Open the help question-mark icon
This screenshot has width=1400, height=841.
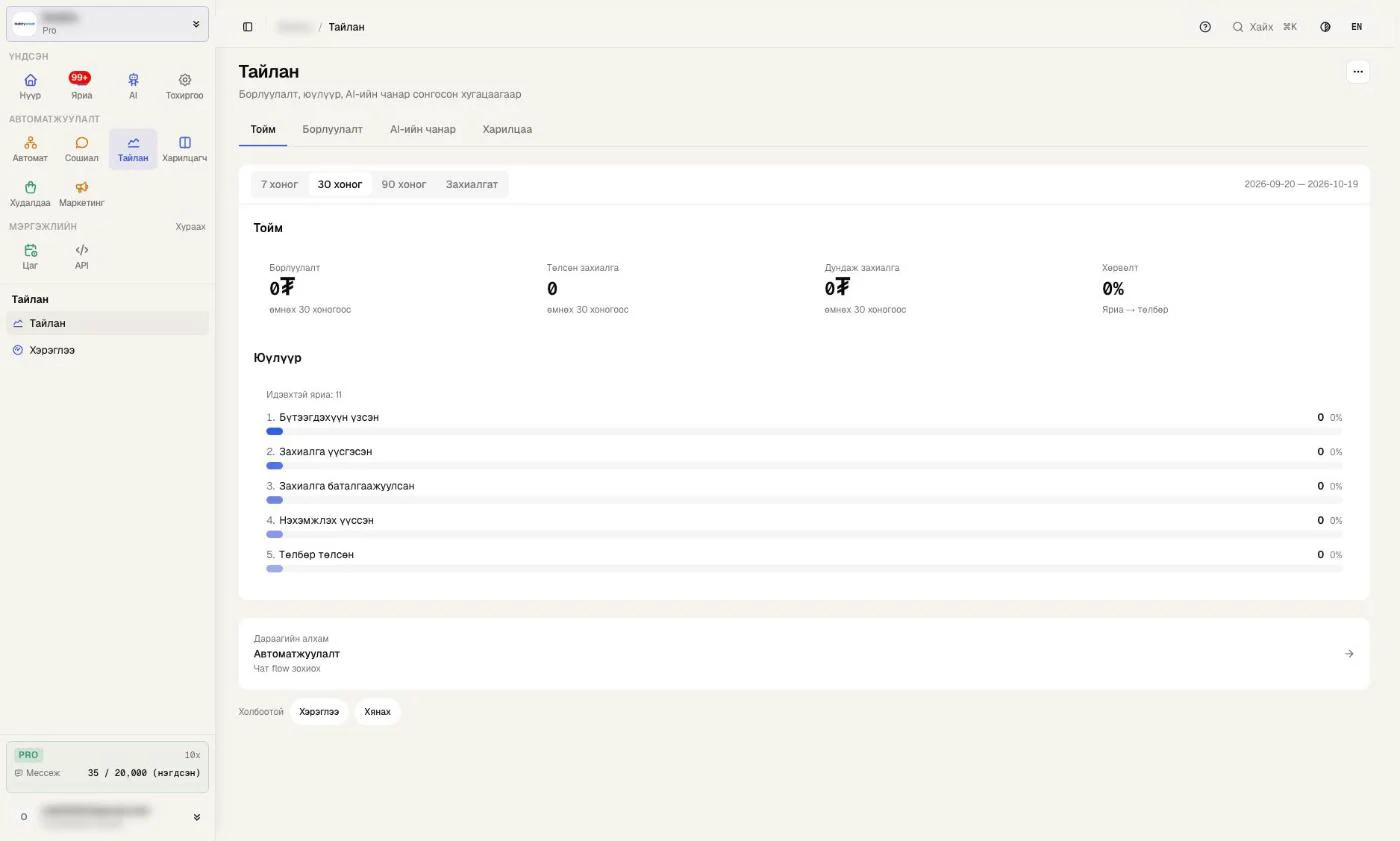(x=1205, y=27)
